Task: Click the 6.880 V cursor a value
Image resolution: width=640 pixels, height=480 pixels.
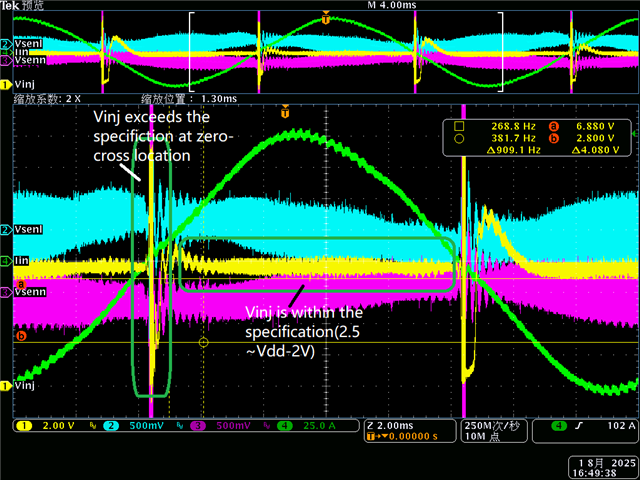Action: click(595, 126)
